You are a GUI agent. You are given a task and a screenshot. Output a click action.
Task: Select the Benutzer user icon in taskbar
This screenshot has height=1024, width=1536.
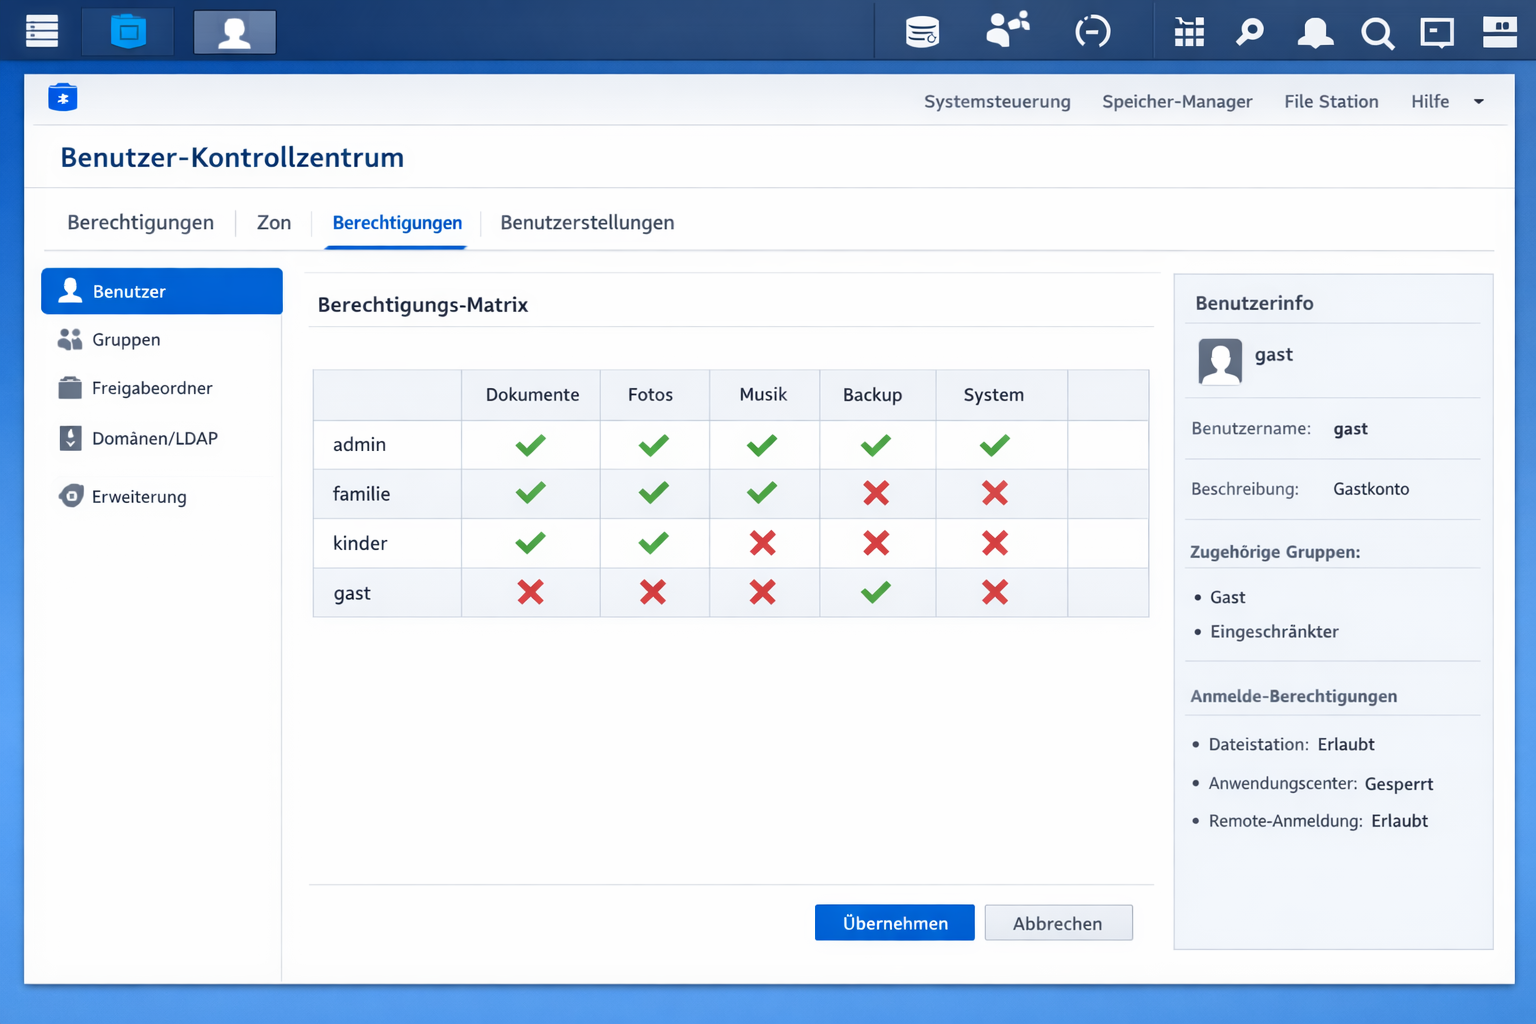click(x=234, y=31)
